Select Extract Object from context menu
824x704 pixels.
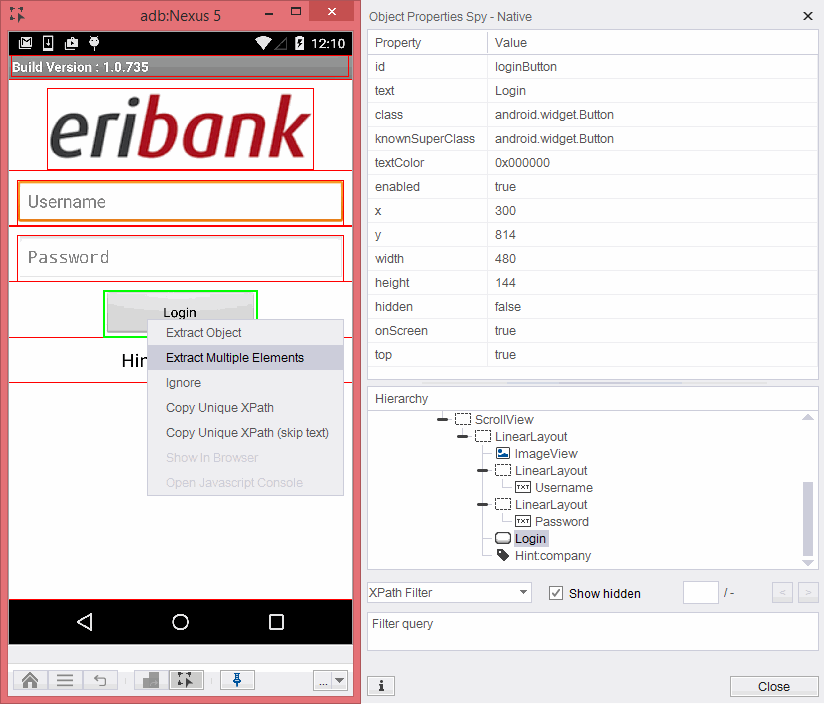point(204,333)
